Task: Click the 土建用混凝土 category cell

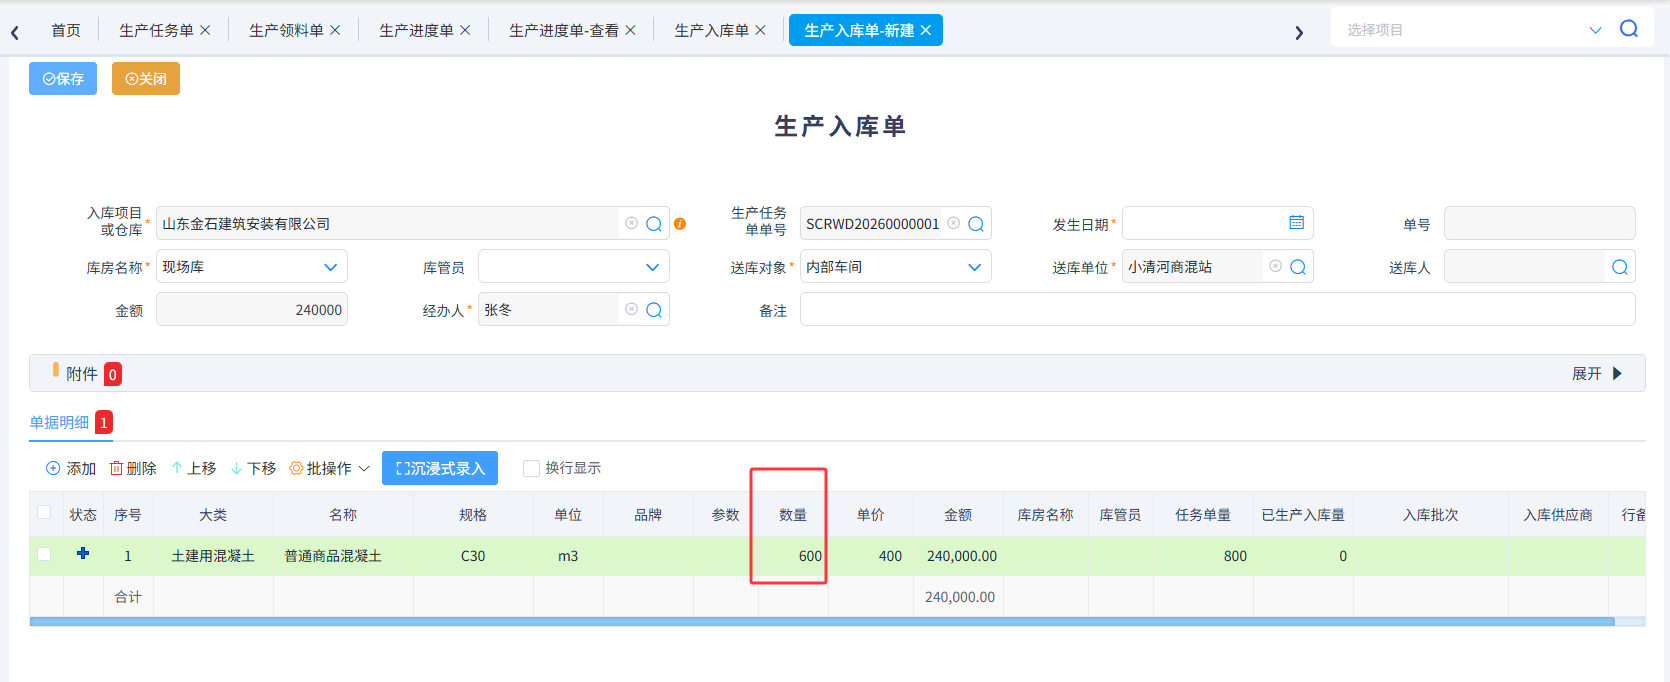Action: coord(213,556)
